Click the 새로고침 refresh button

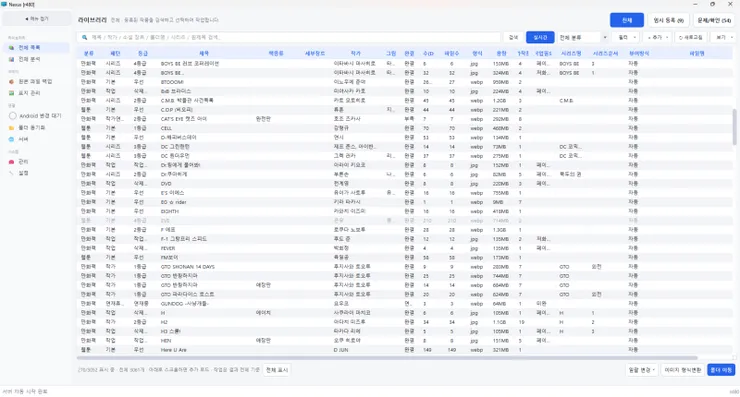click(691, 37)
